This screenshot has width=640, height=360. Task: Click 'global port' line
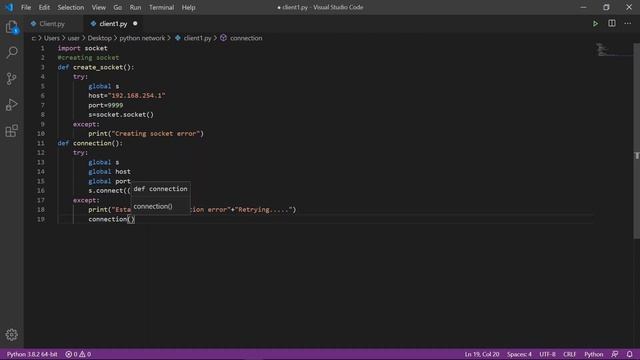[x=109, y=181]
